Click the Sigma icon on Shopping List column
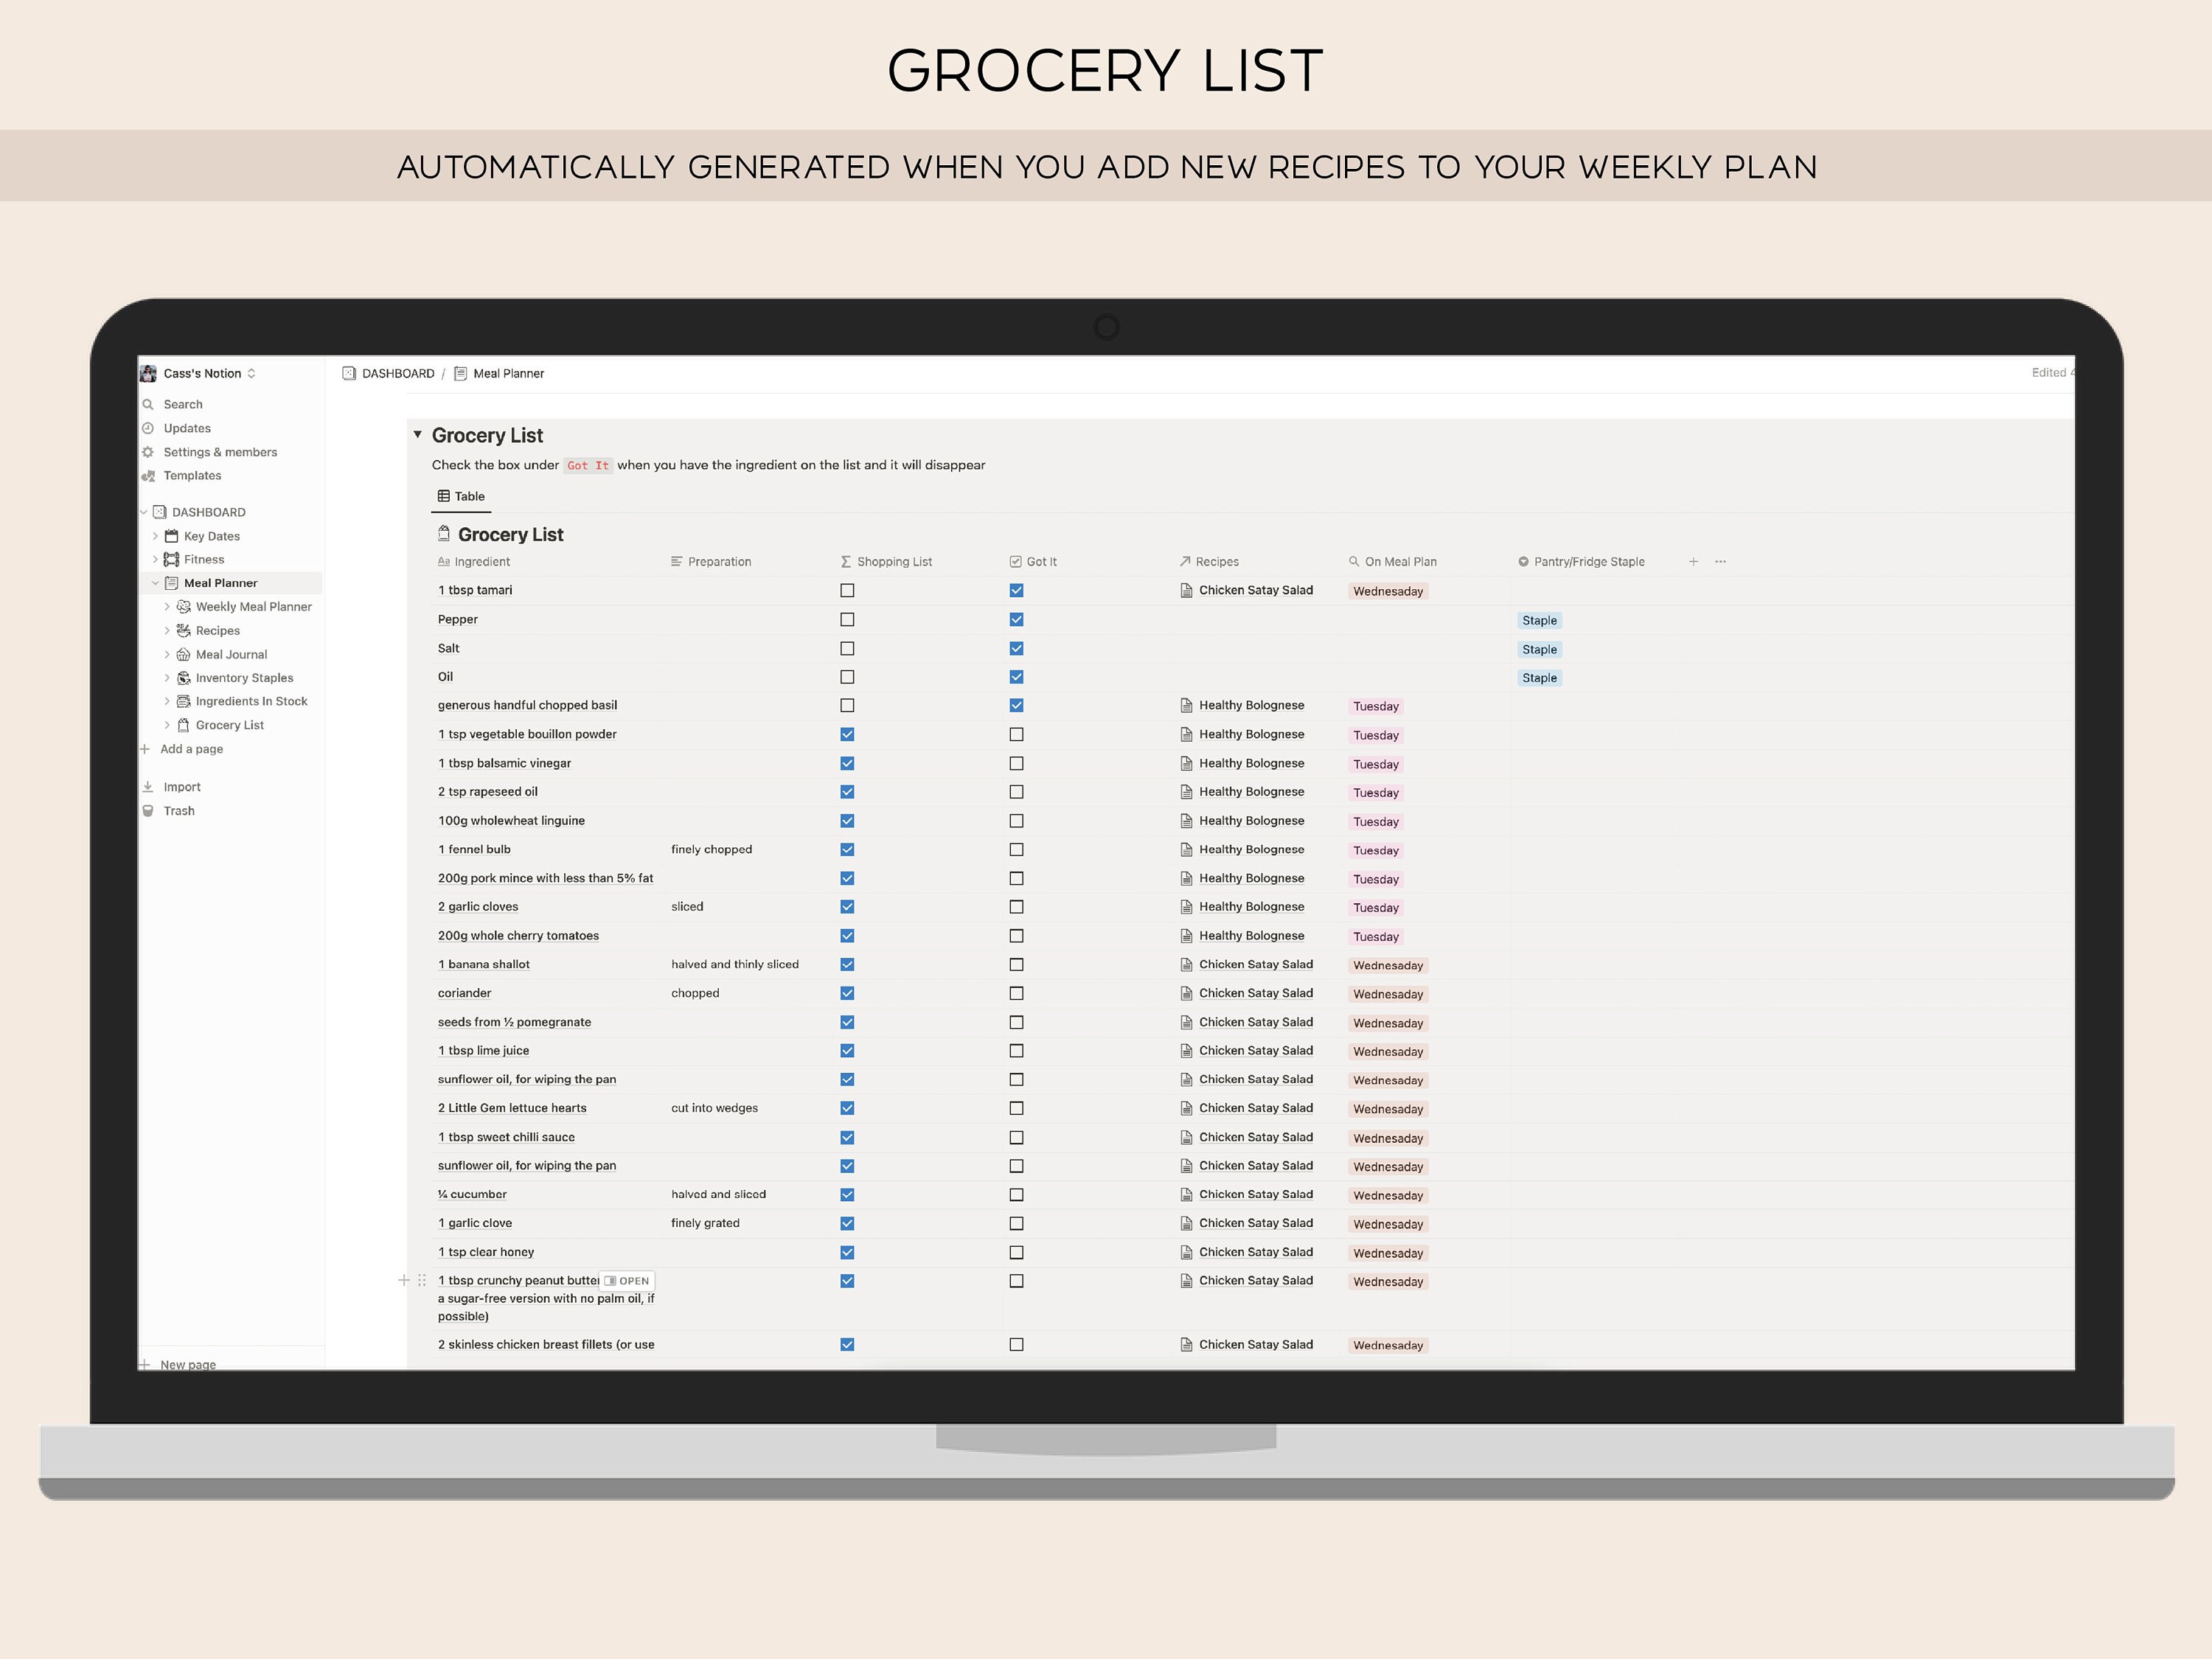This screenshot has height=1659, width=2212. click(846, 561)
